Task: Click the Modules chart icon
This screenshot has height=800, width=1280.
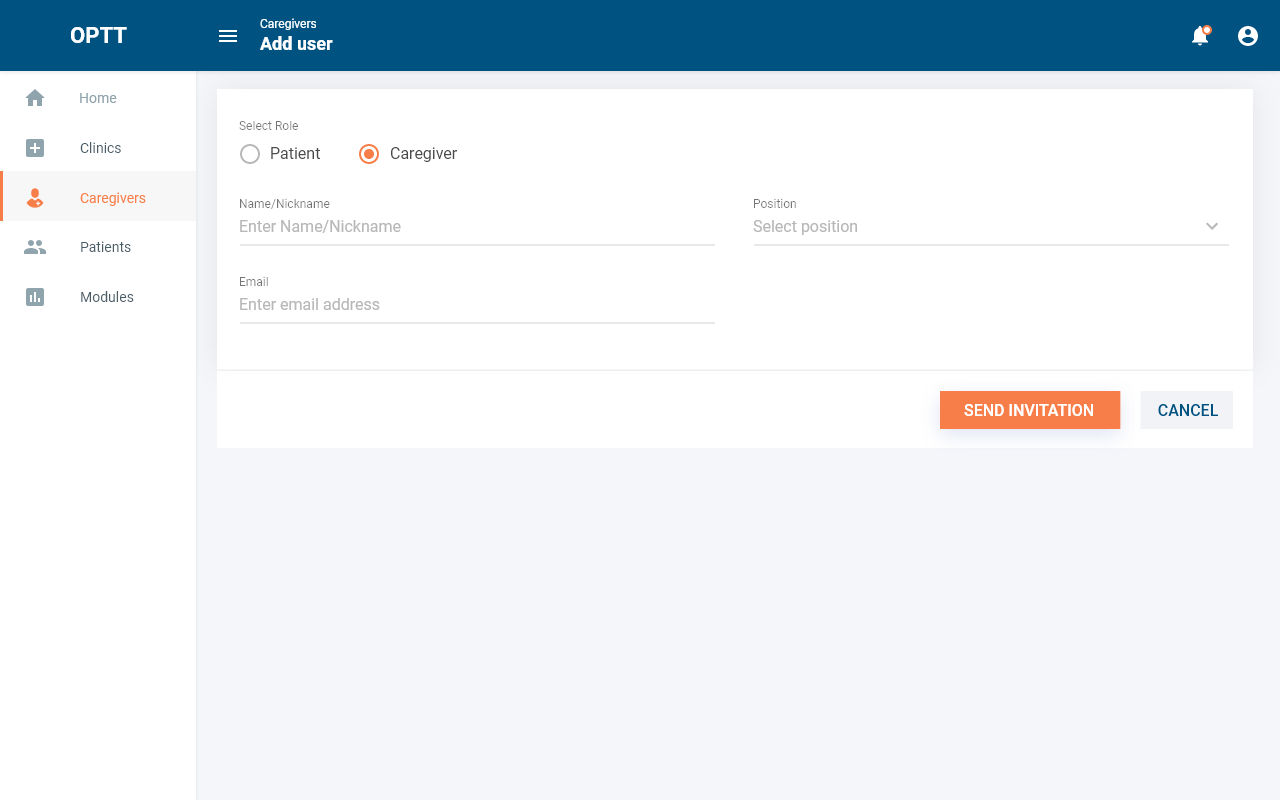Action: (35, 297)
